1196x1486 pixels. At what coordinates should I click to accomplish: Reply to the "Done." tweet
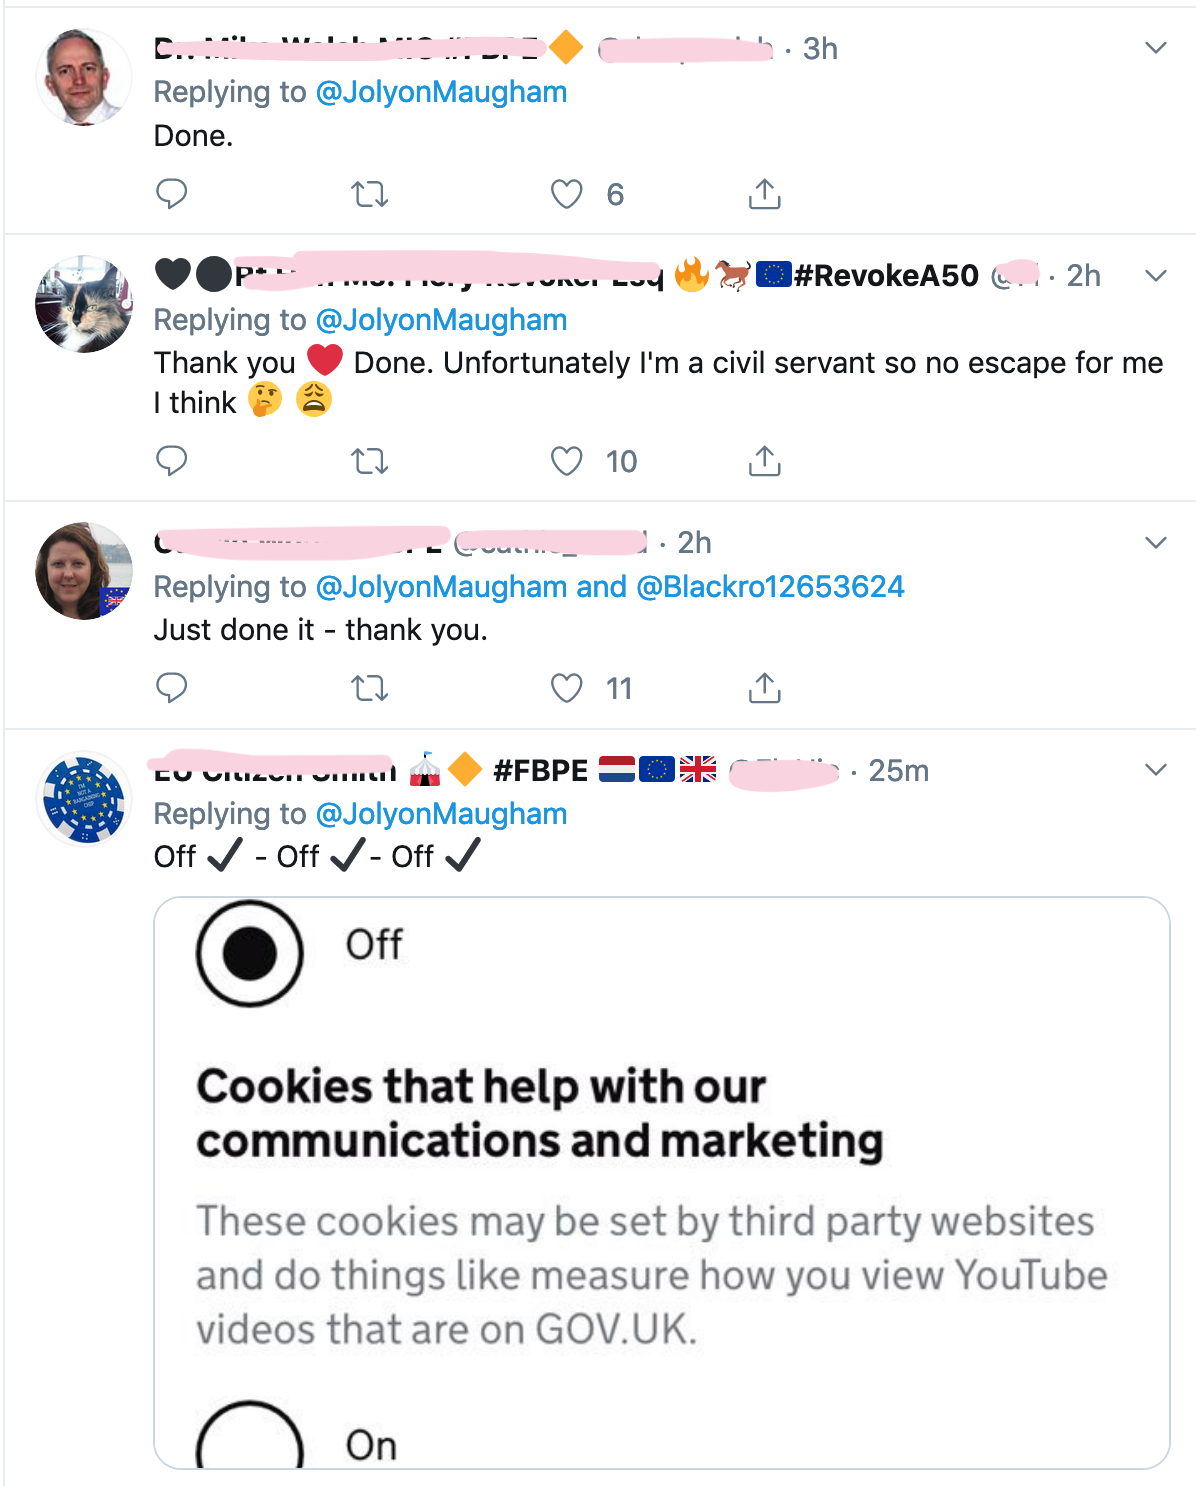point(172,193)
